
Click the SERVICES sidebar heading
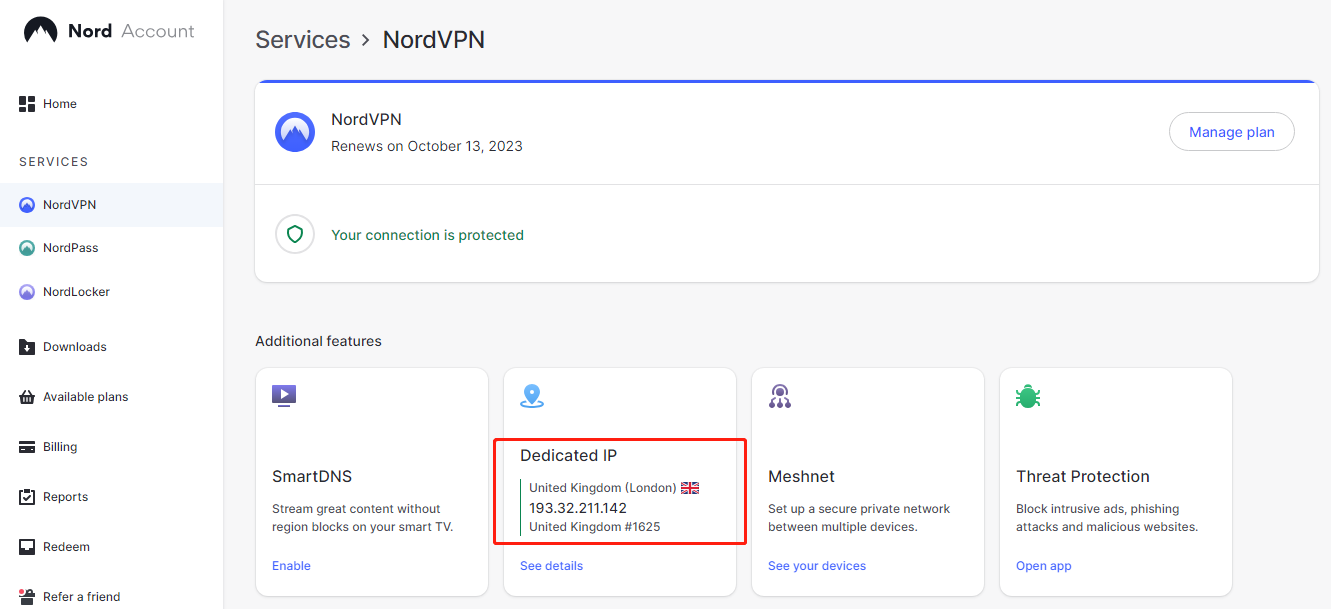(x=54, y=162)
